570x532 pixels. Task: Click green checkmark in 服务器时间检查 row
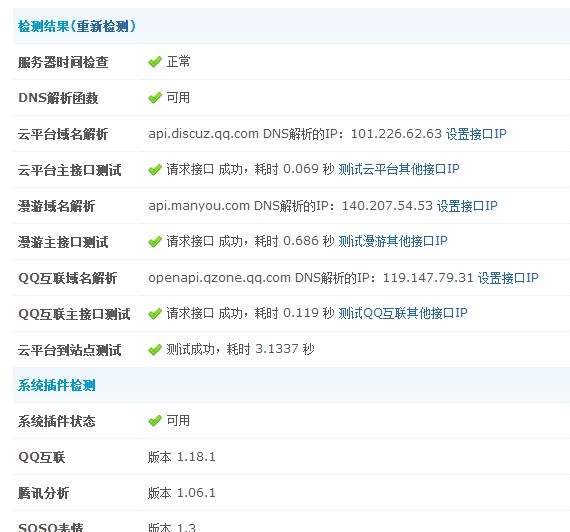(155, 62)
